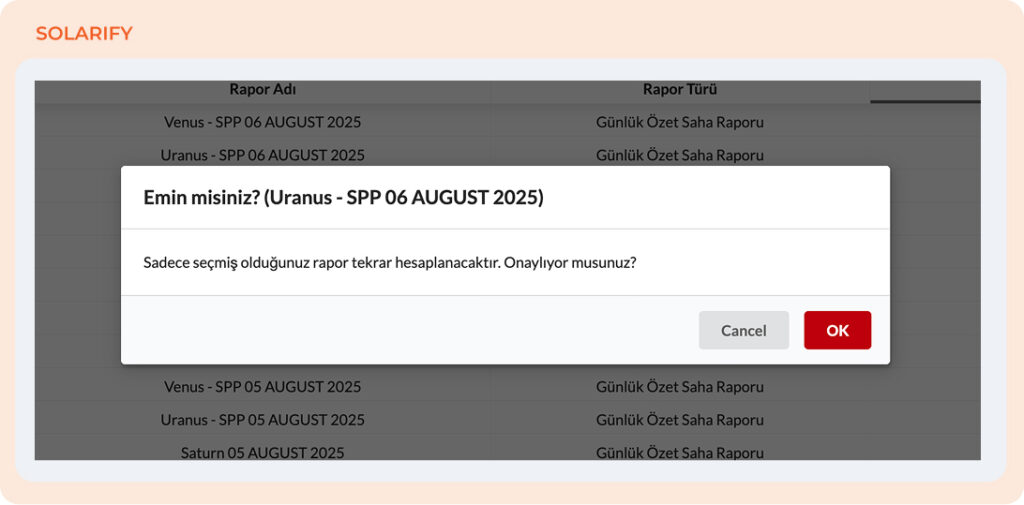Image resolution: width=1024 pixels, height=505 pixels.
Task: Select the Uranus - SPP 06 AUGUST 2025 row
Action: pyautogui.click(x=262, y=155)
